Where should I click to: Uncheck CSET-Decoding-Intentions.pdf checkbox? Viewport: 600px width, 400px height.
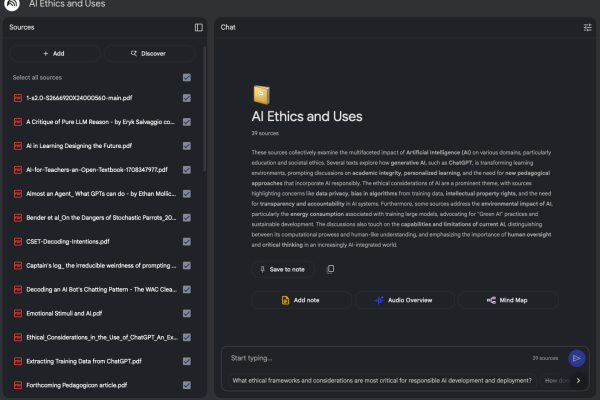click(187, 242)
